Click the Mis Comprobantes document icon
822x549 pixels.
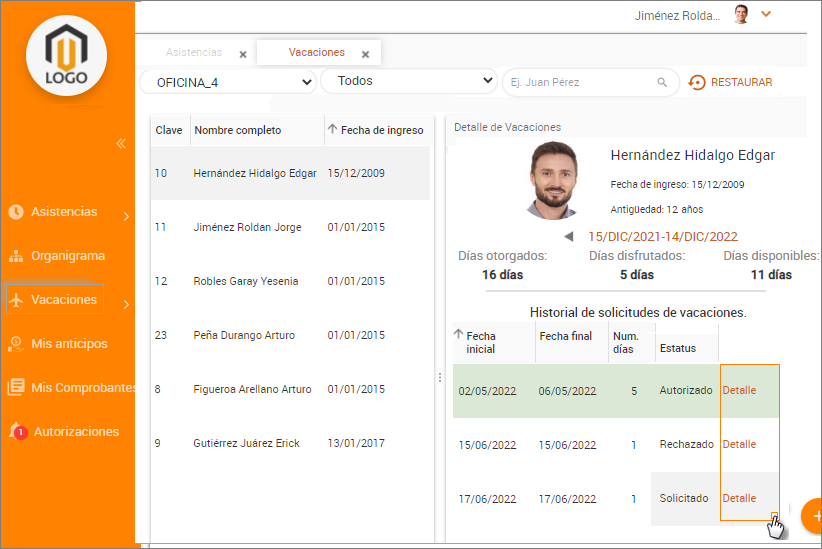[x=16, y=388]
